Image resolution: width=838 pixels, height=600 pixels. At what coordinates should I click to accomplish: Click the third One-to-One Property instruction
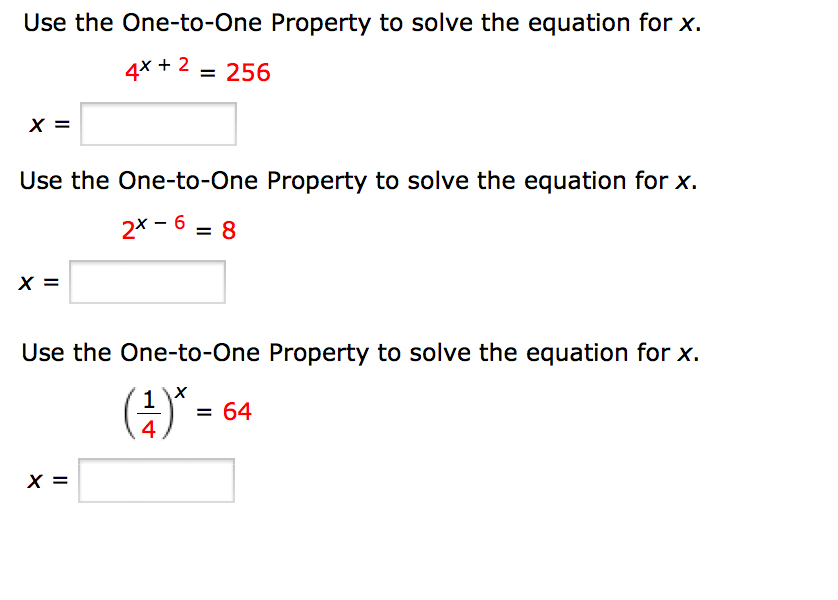[360, 352]
